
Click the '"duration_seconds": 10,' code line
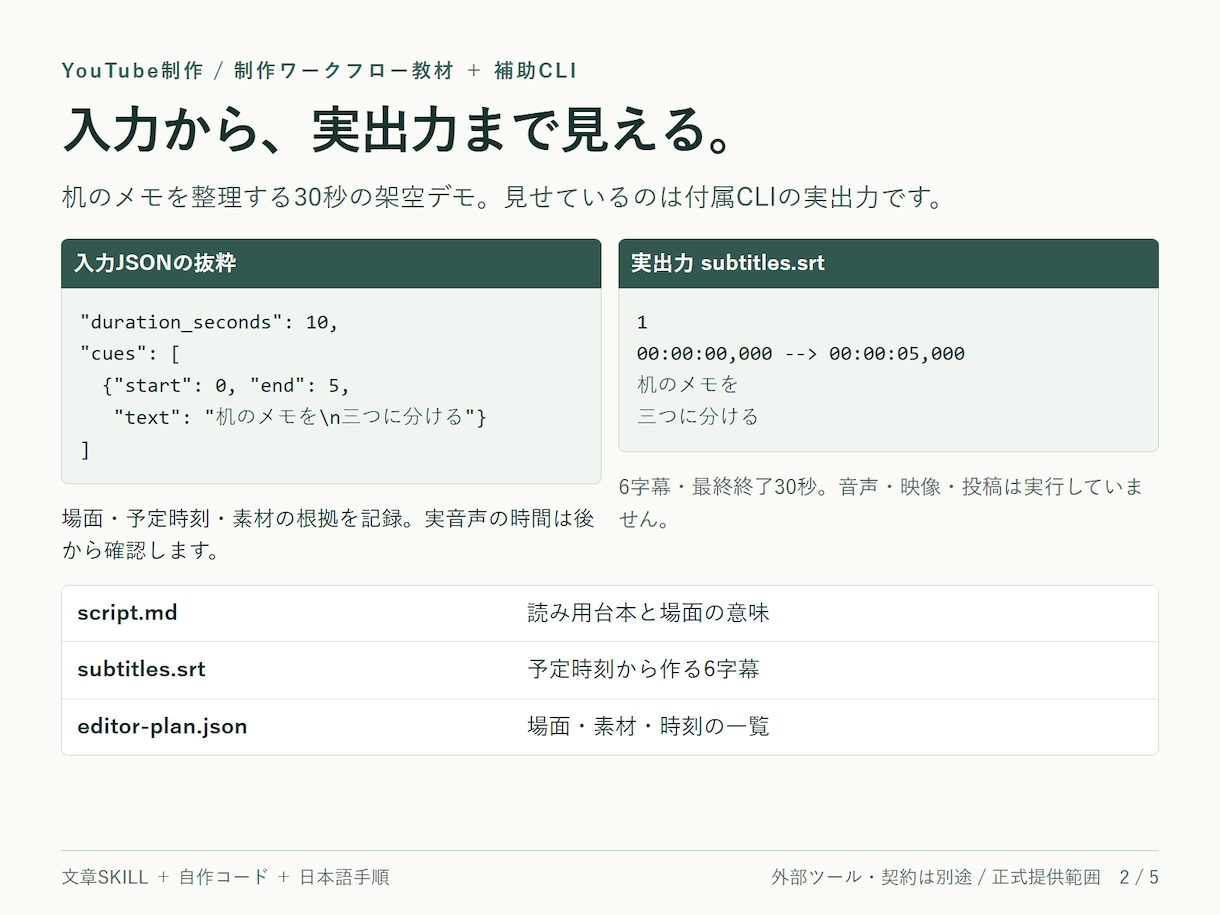[209, 322]
